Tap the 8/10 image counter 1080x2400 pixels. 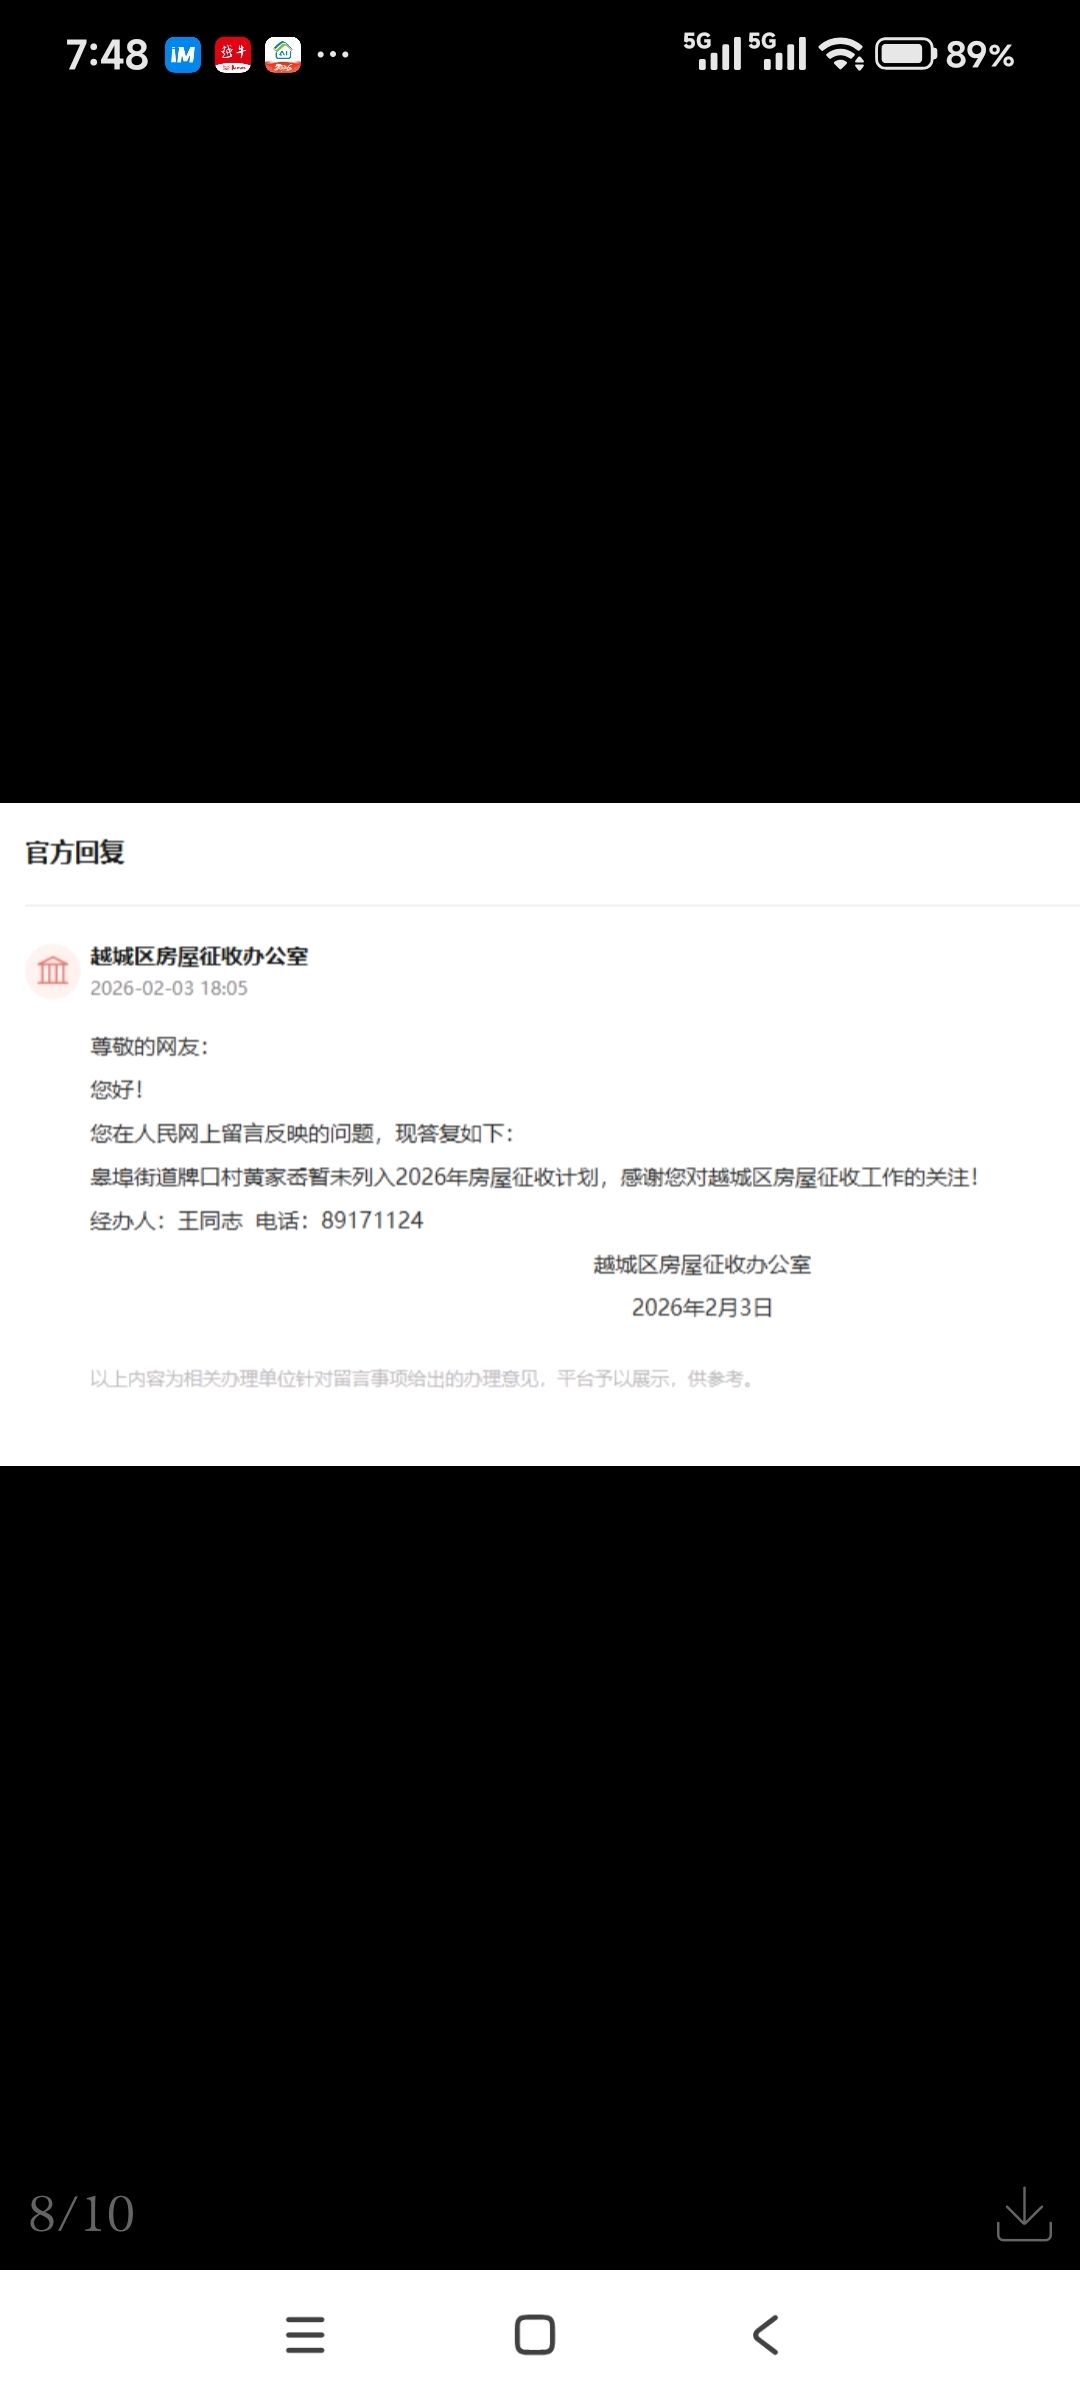pyautogui.click(x=82, y=2214)
